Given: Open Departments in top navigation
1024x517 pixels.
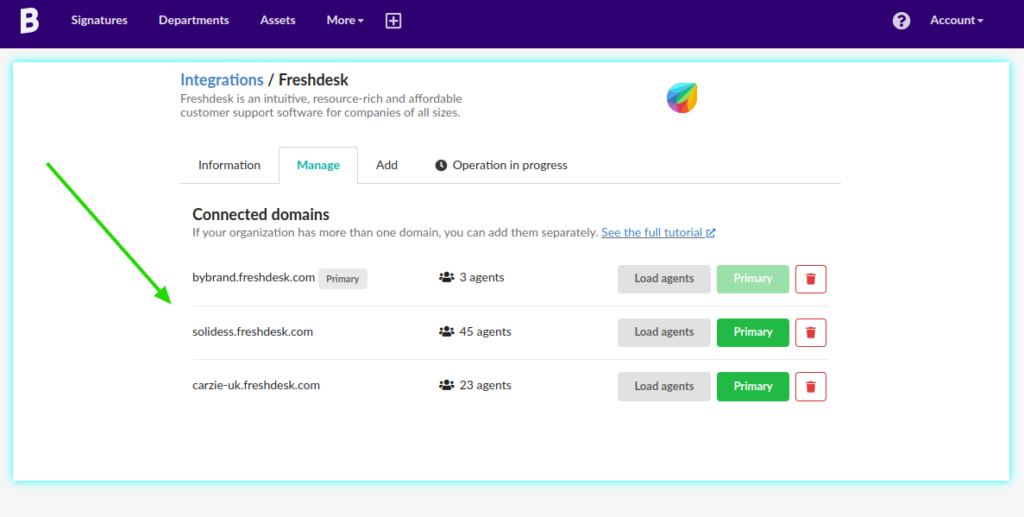Looking at the screenshot, I should 194,20.
